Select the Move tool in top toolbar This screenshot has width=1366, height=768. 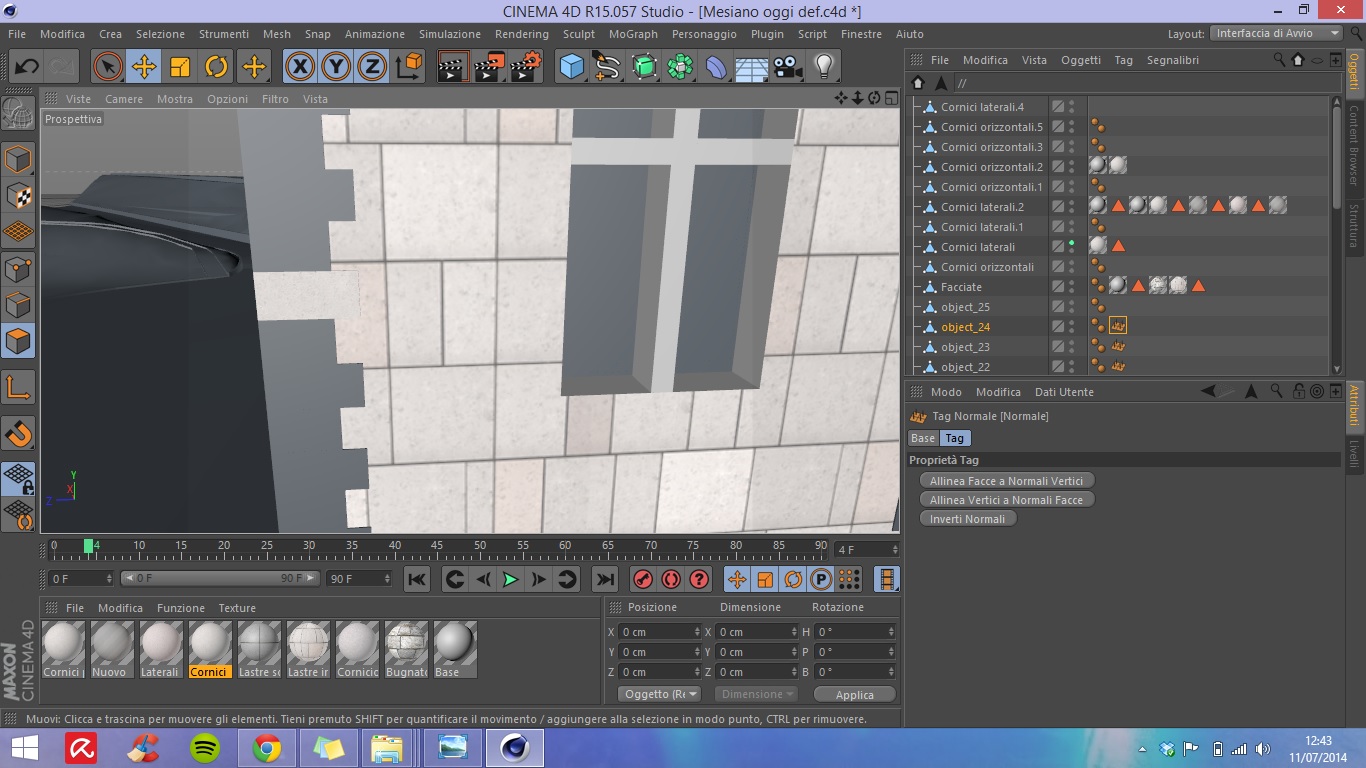click(144, 67)
